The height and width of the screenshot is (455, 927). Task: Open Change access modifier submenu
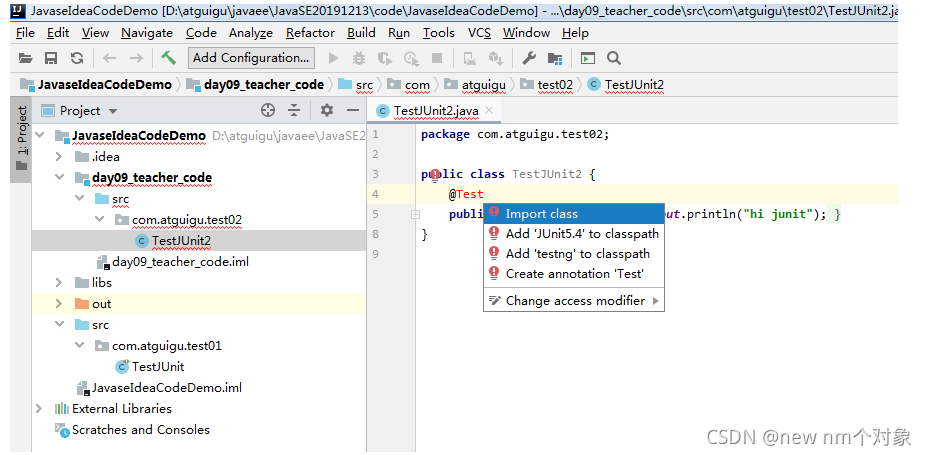573,301
